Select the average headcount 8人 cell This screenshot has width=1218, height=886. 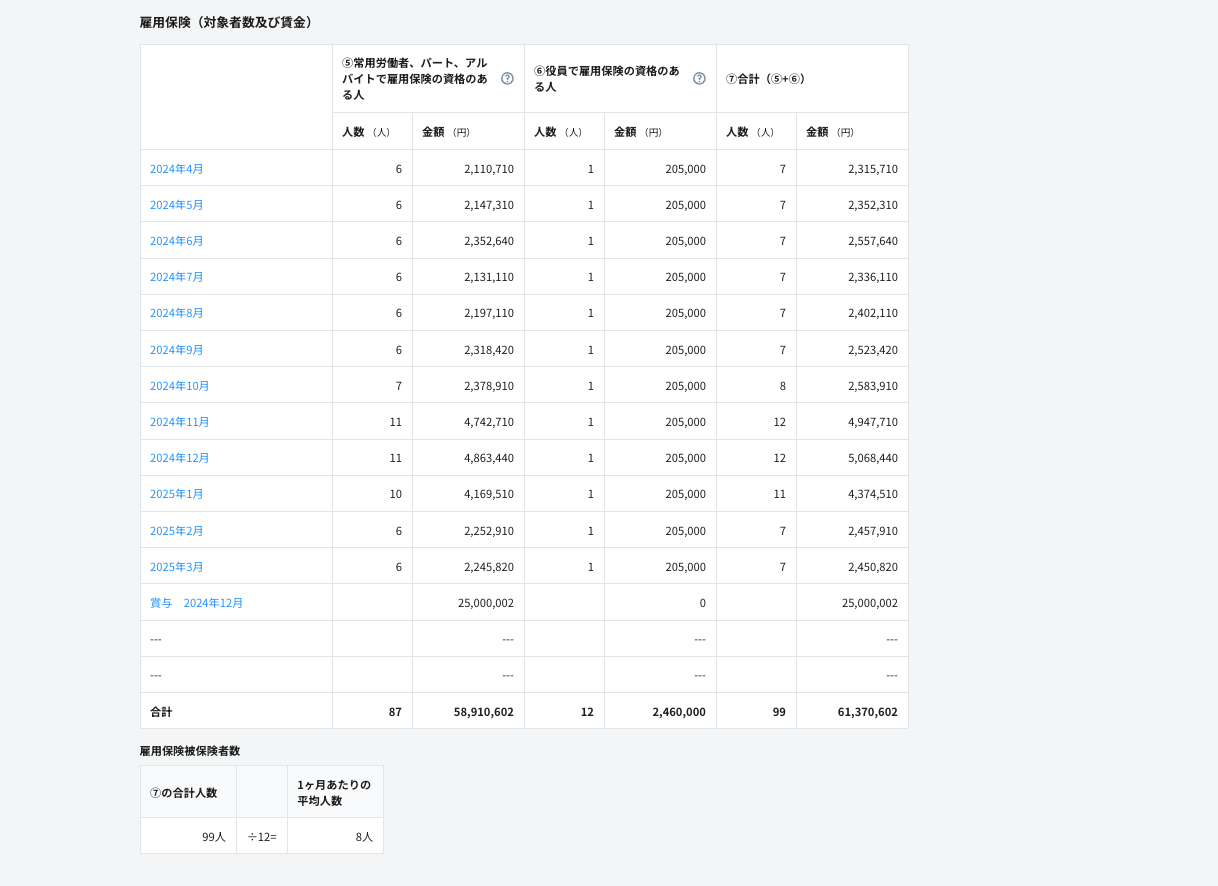364,837
